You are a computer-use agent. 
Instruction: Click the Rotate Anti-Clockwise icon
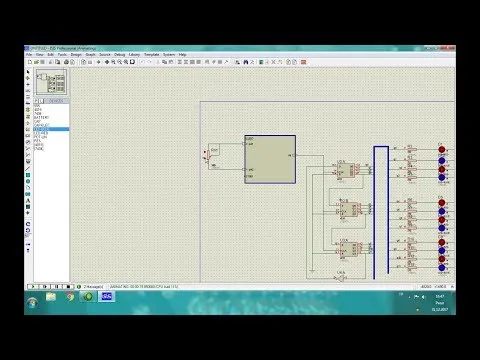pos(28,230)
